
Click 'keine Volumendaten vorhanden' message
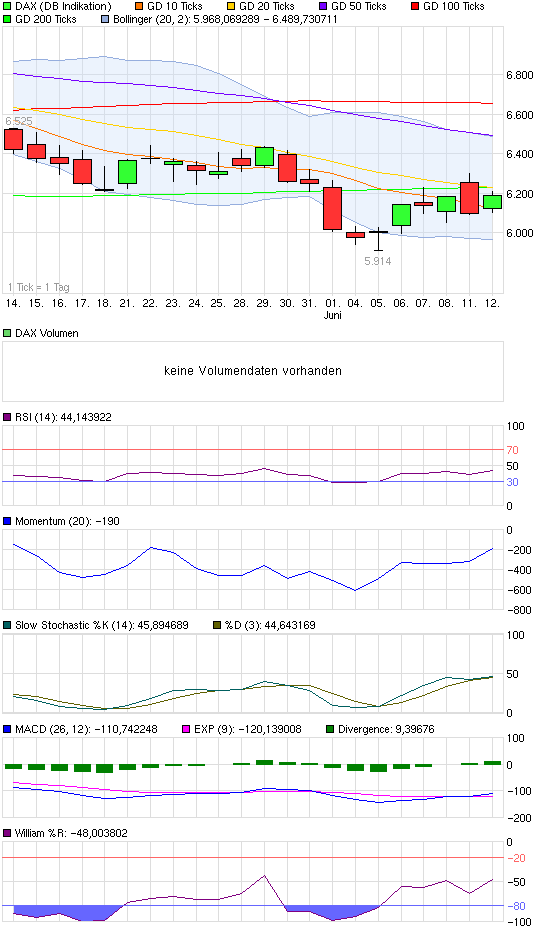[x=253, y=371]
